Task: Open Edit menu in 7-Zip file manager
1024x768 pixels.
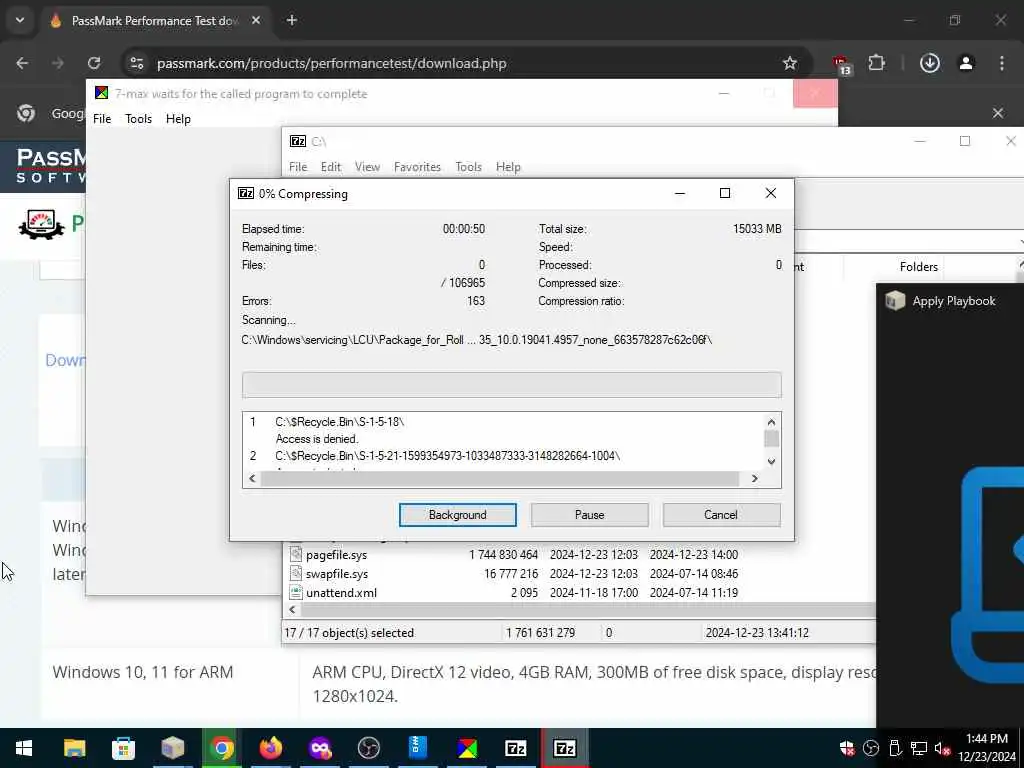Action: click(x=331, y=167)
